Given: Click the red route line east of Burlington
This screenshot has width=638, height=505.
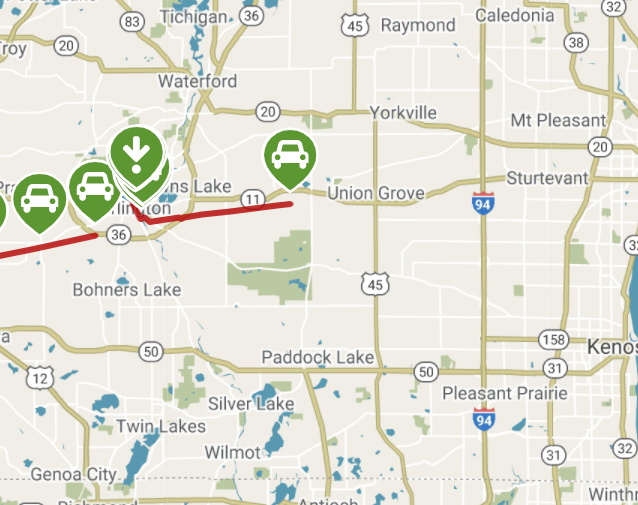Looking at the screenshot, I should (x=220, y=212).
